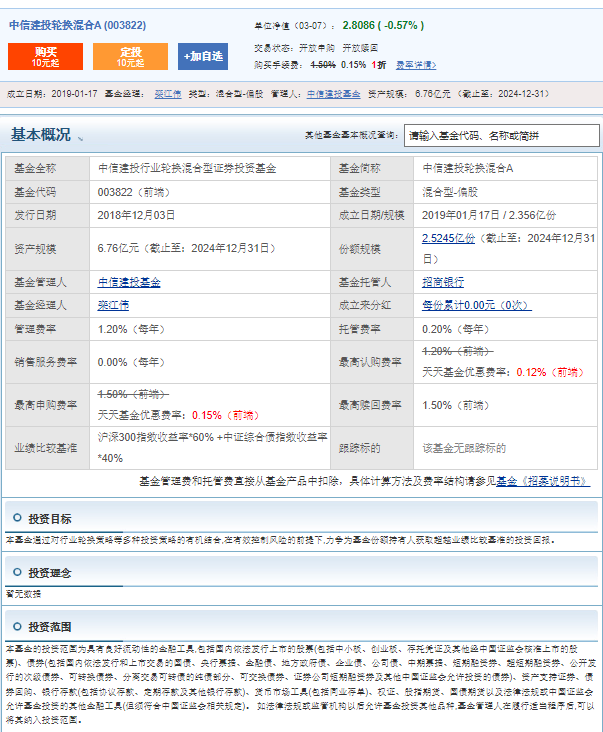This screenshot has width=603, height=732.
Task: Select the net value 2.8086 ( -0.57% )
Action: click(x=383, y=25)
